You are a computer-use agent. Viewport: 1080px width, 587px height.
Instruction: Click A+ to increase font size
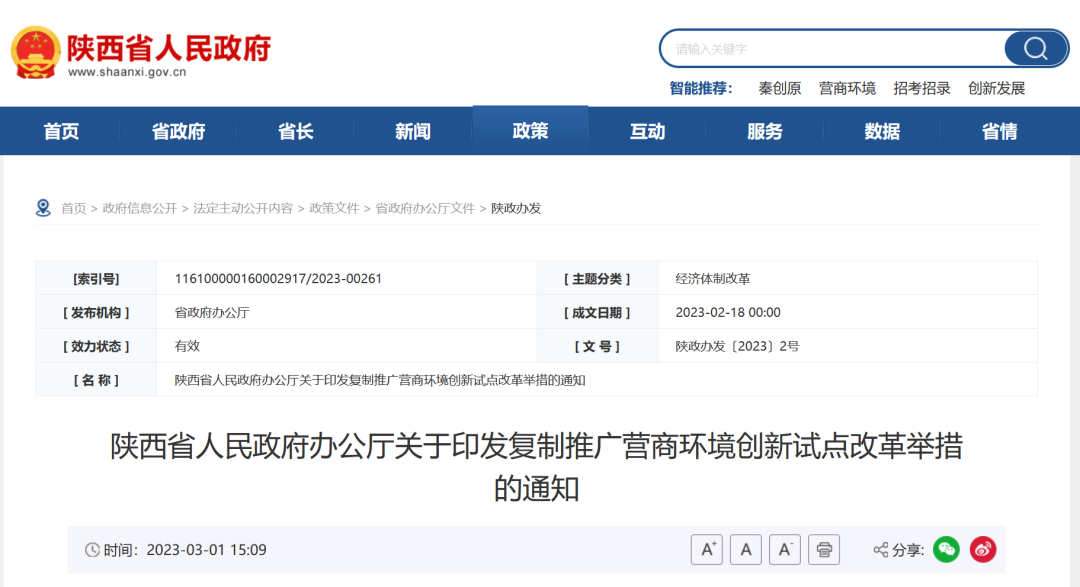(709, 549)
